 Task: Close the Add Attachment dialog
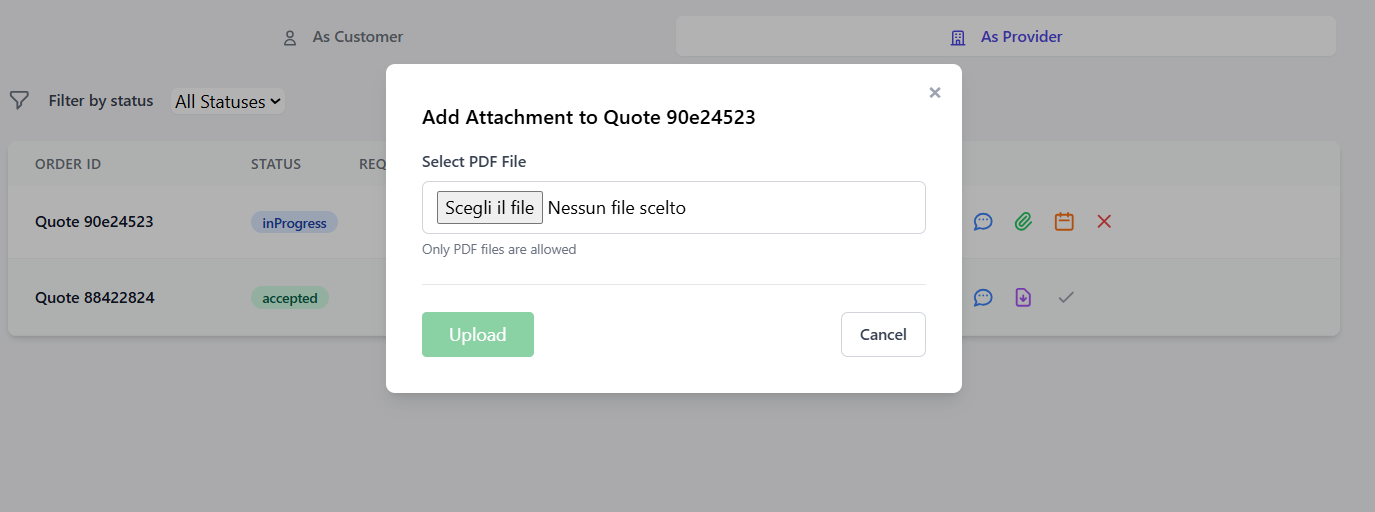point(935,93)
